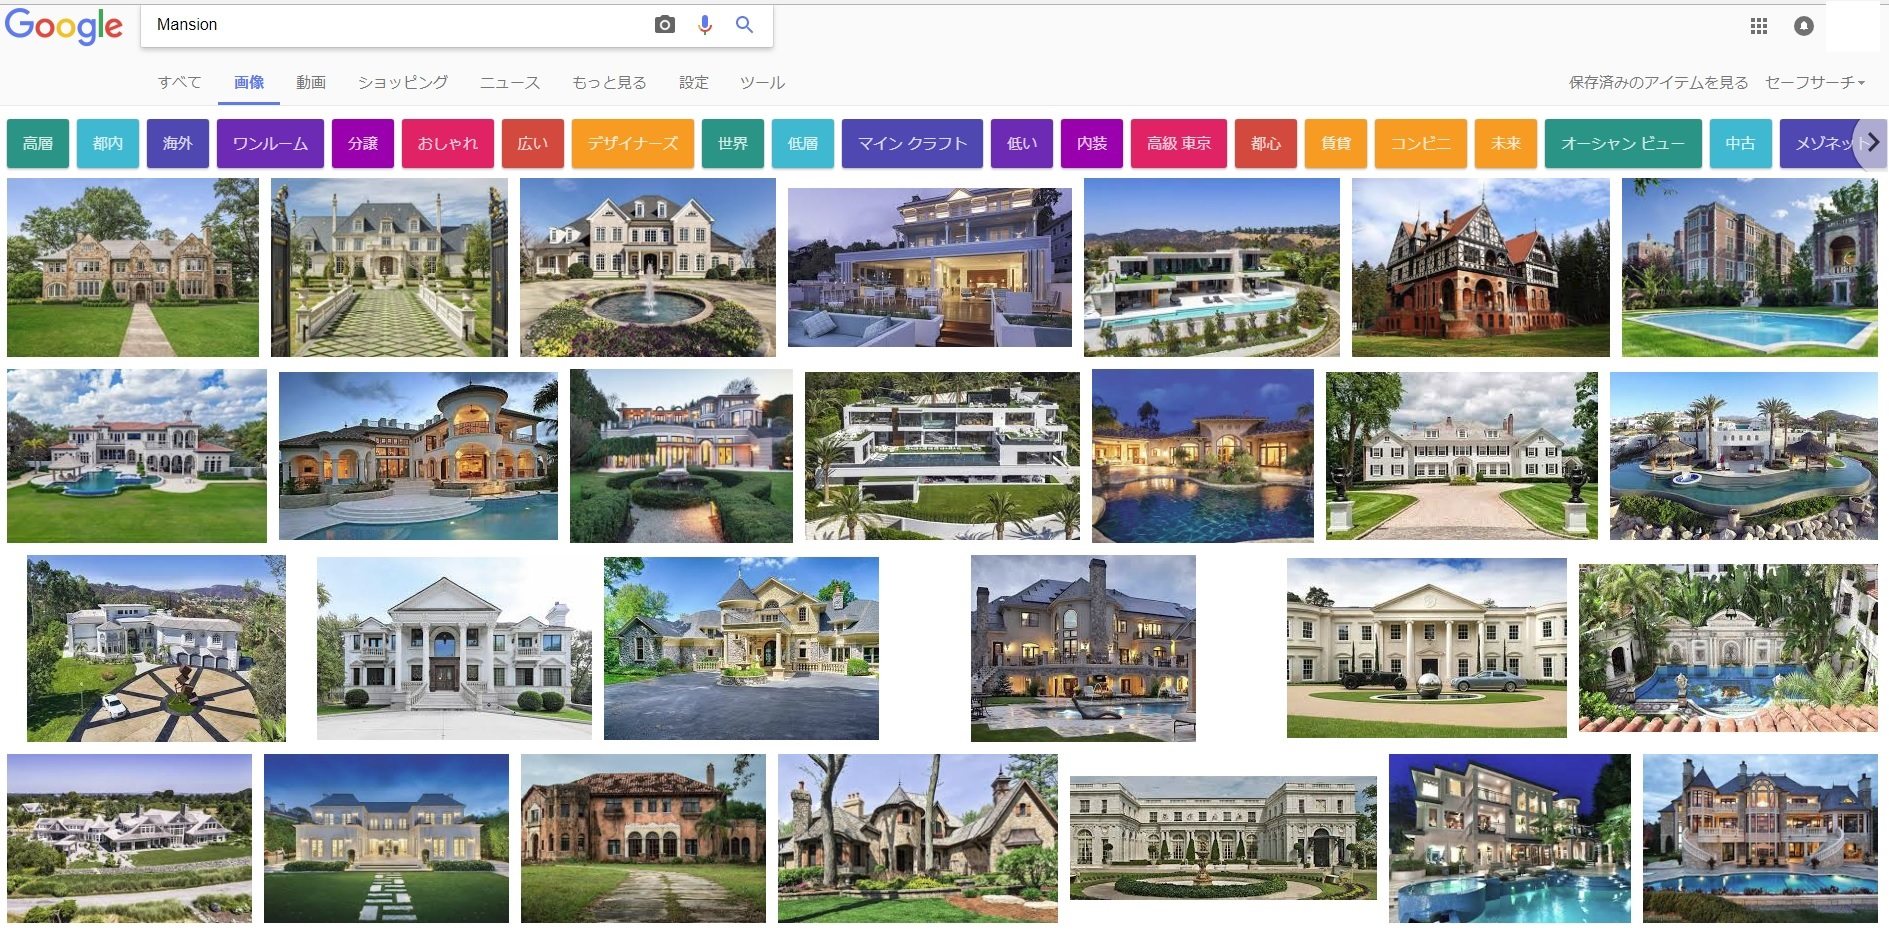Open the ショッピング tab
The height and width of the screenshot is (931, 1889).
(403, 82)
